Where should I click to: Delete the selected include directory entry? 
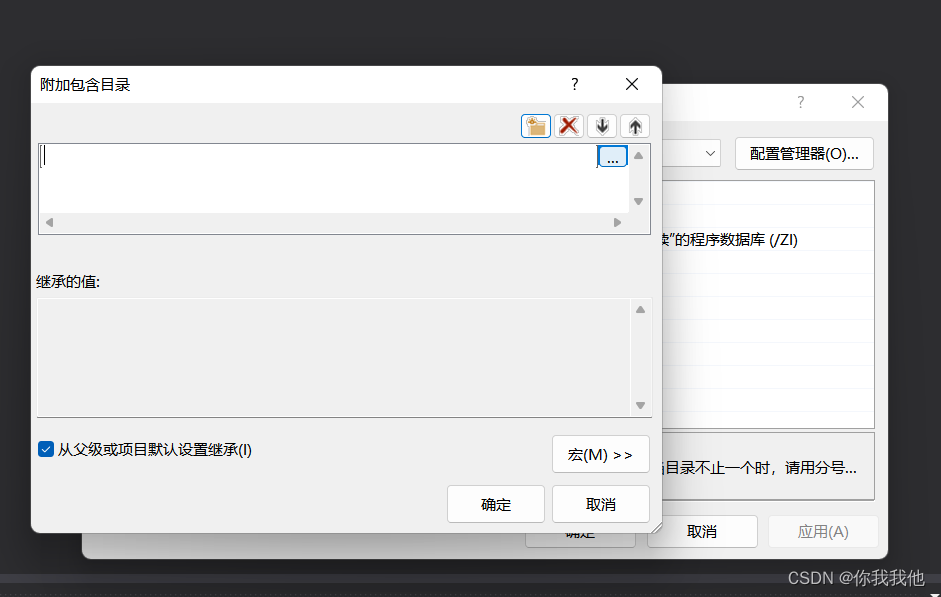click(x=569, y=126)
